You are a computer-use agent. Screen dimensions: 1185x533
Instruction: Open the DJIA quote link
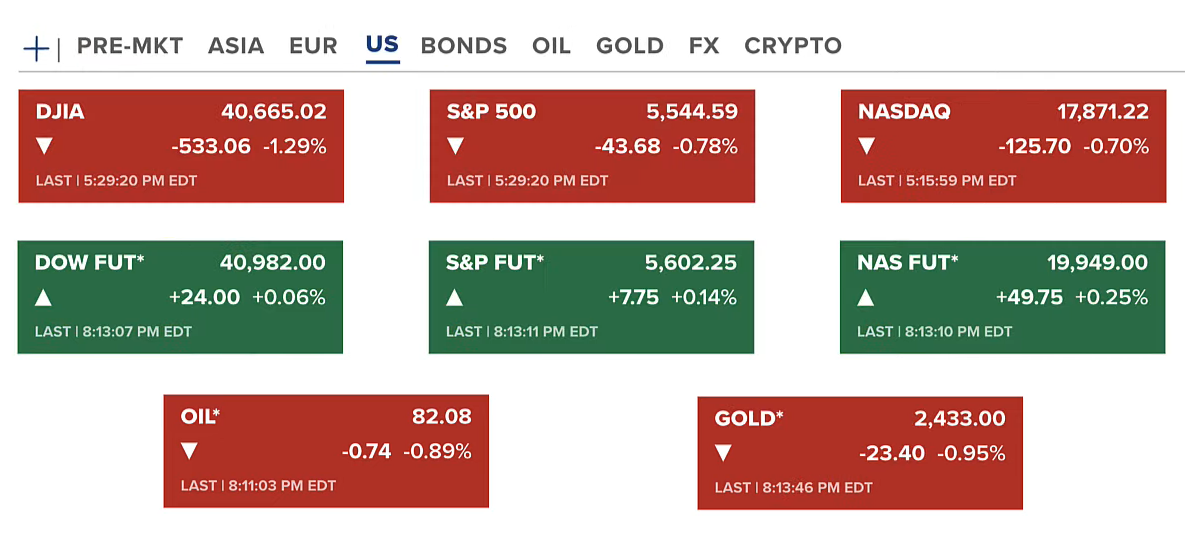pos(60,112)
